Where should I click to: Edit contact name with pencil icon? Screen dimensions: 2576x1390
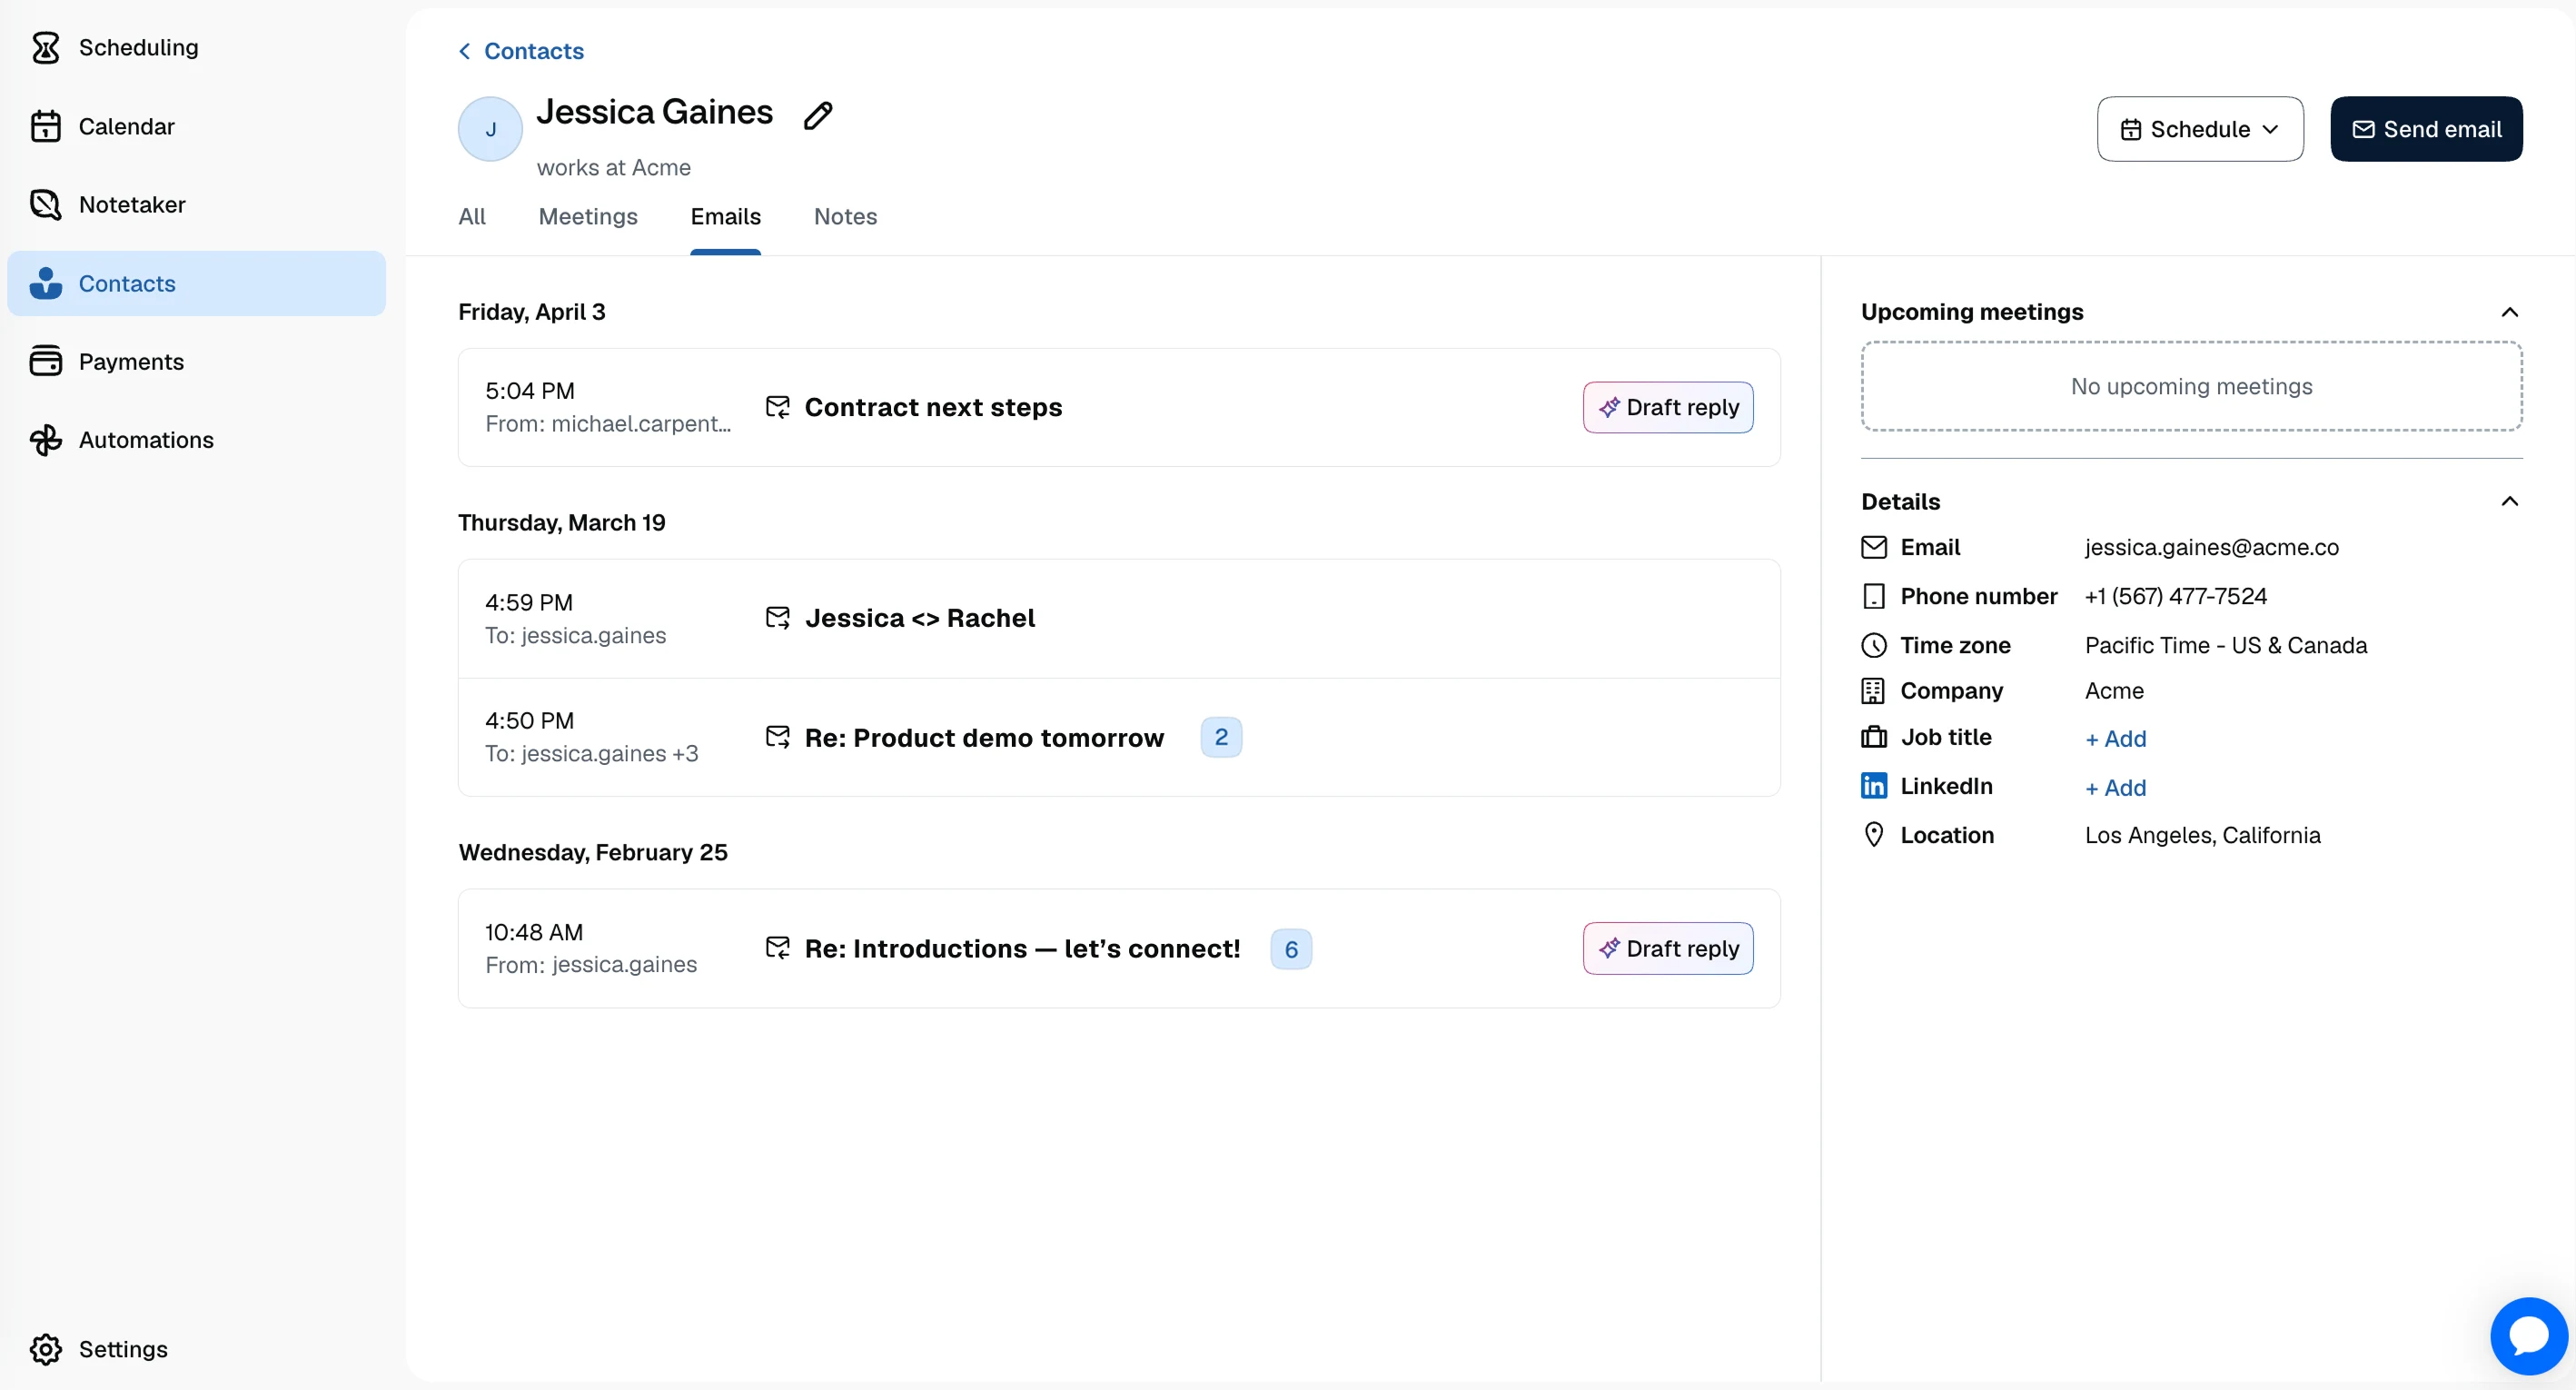pos(818,115)
